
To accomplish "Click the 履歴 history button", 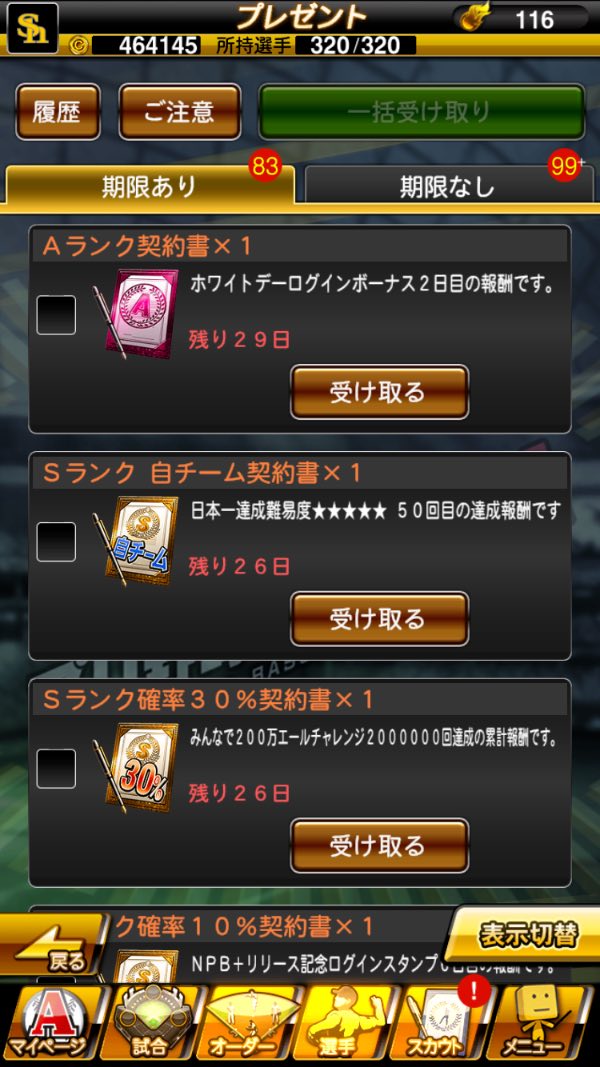I will tap(58, 112).
